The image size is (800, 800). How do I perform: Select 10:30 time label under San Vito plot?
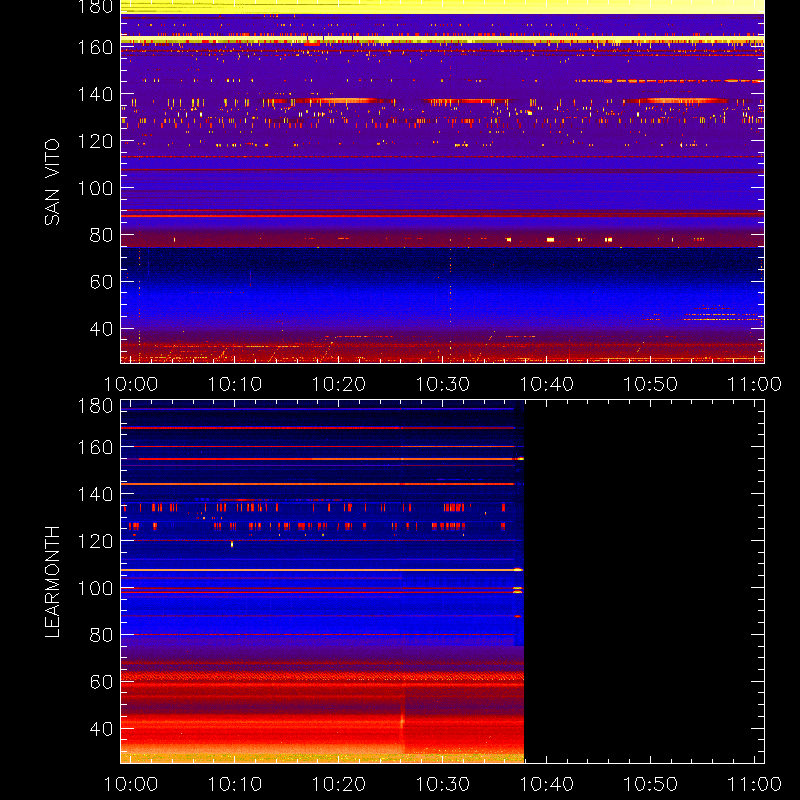pyautogui.click(x=443, y=384)
